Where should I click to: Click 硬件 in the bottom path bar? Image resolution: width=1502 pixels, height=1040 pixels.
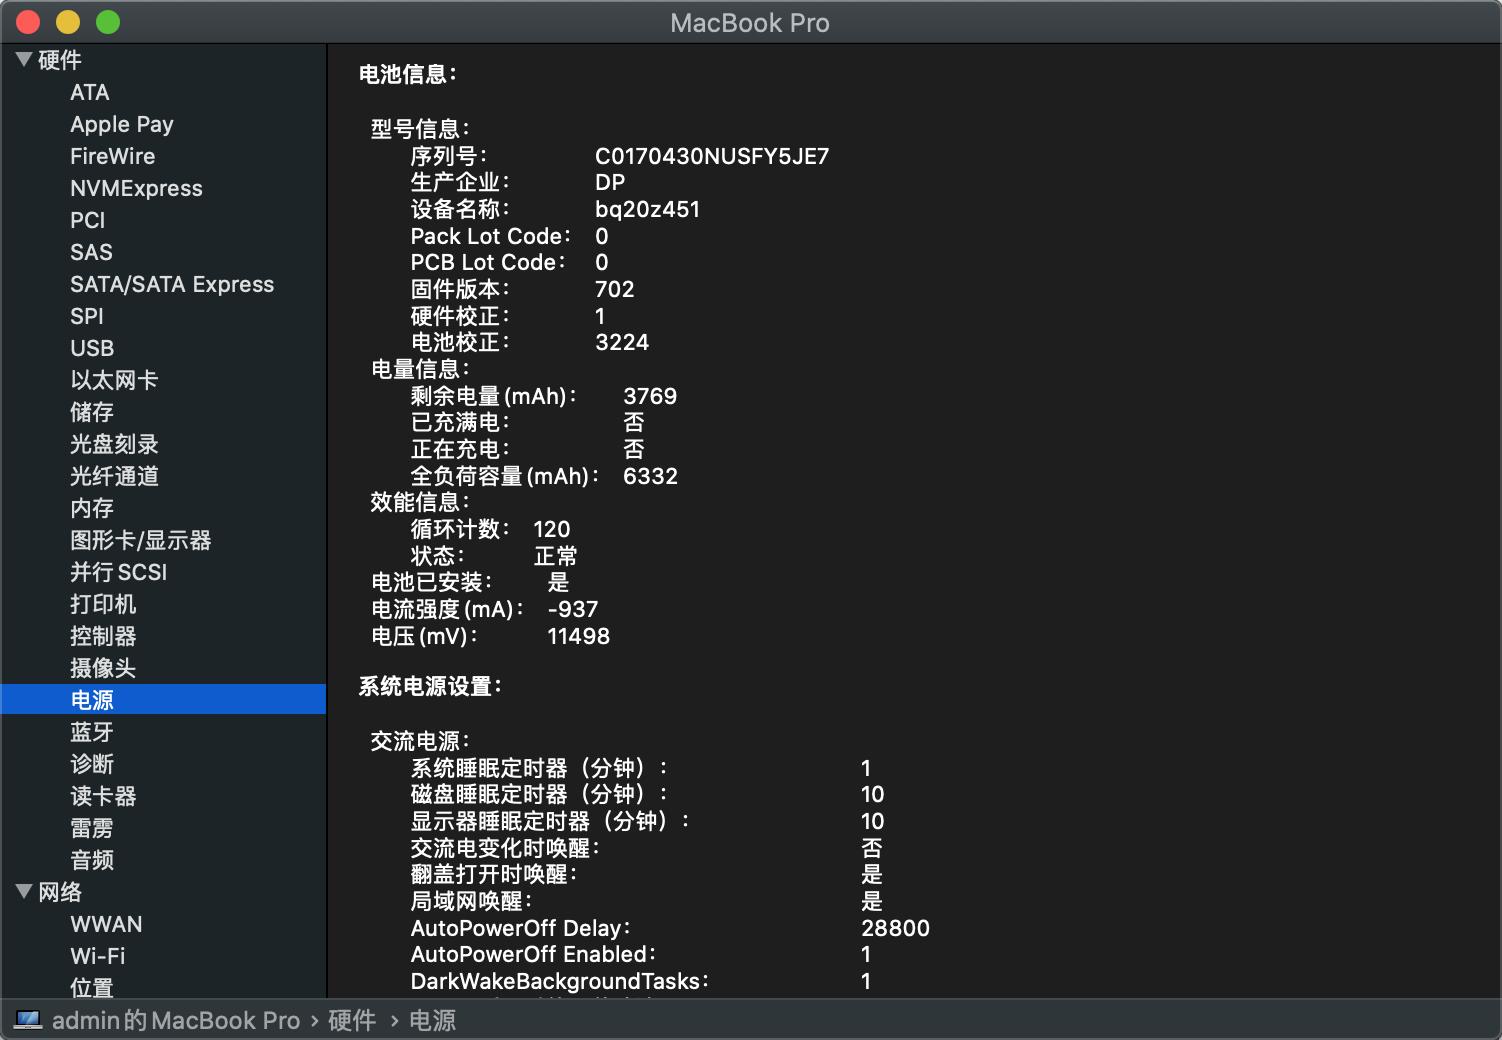352,1020
